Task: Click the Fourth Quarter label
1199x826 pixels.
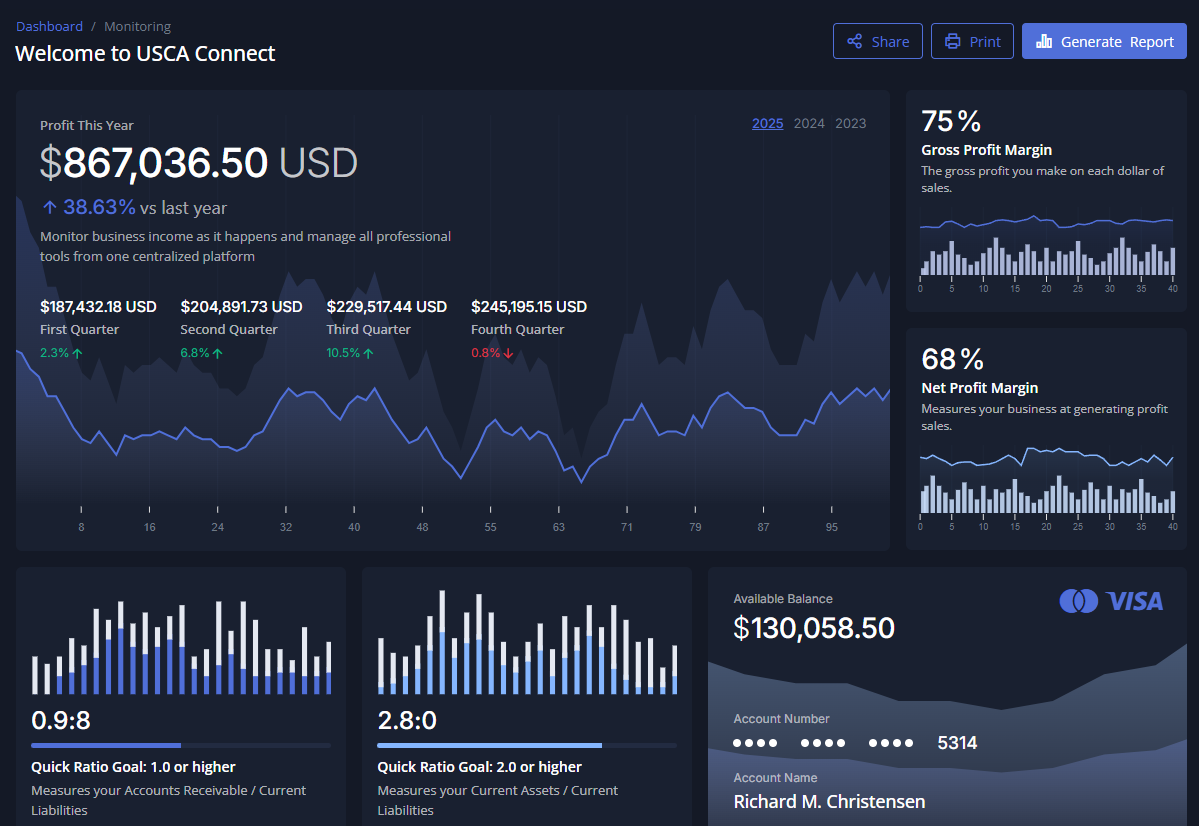Action: click(x=518, y=330)
